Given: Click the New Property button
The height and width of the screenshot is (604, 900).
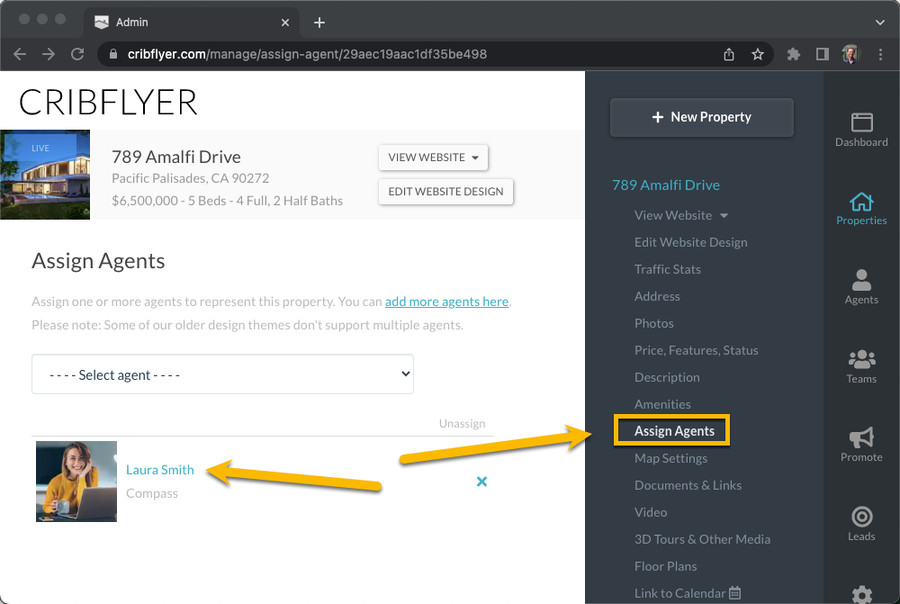Looking at the screenshot, I should click(701, 117).
